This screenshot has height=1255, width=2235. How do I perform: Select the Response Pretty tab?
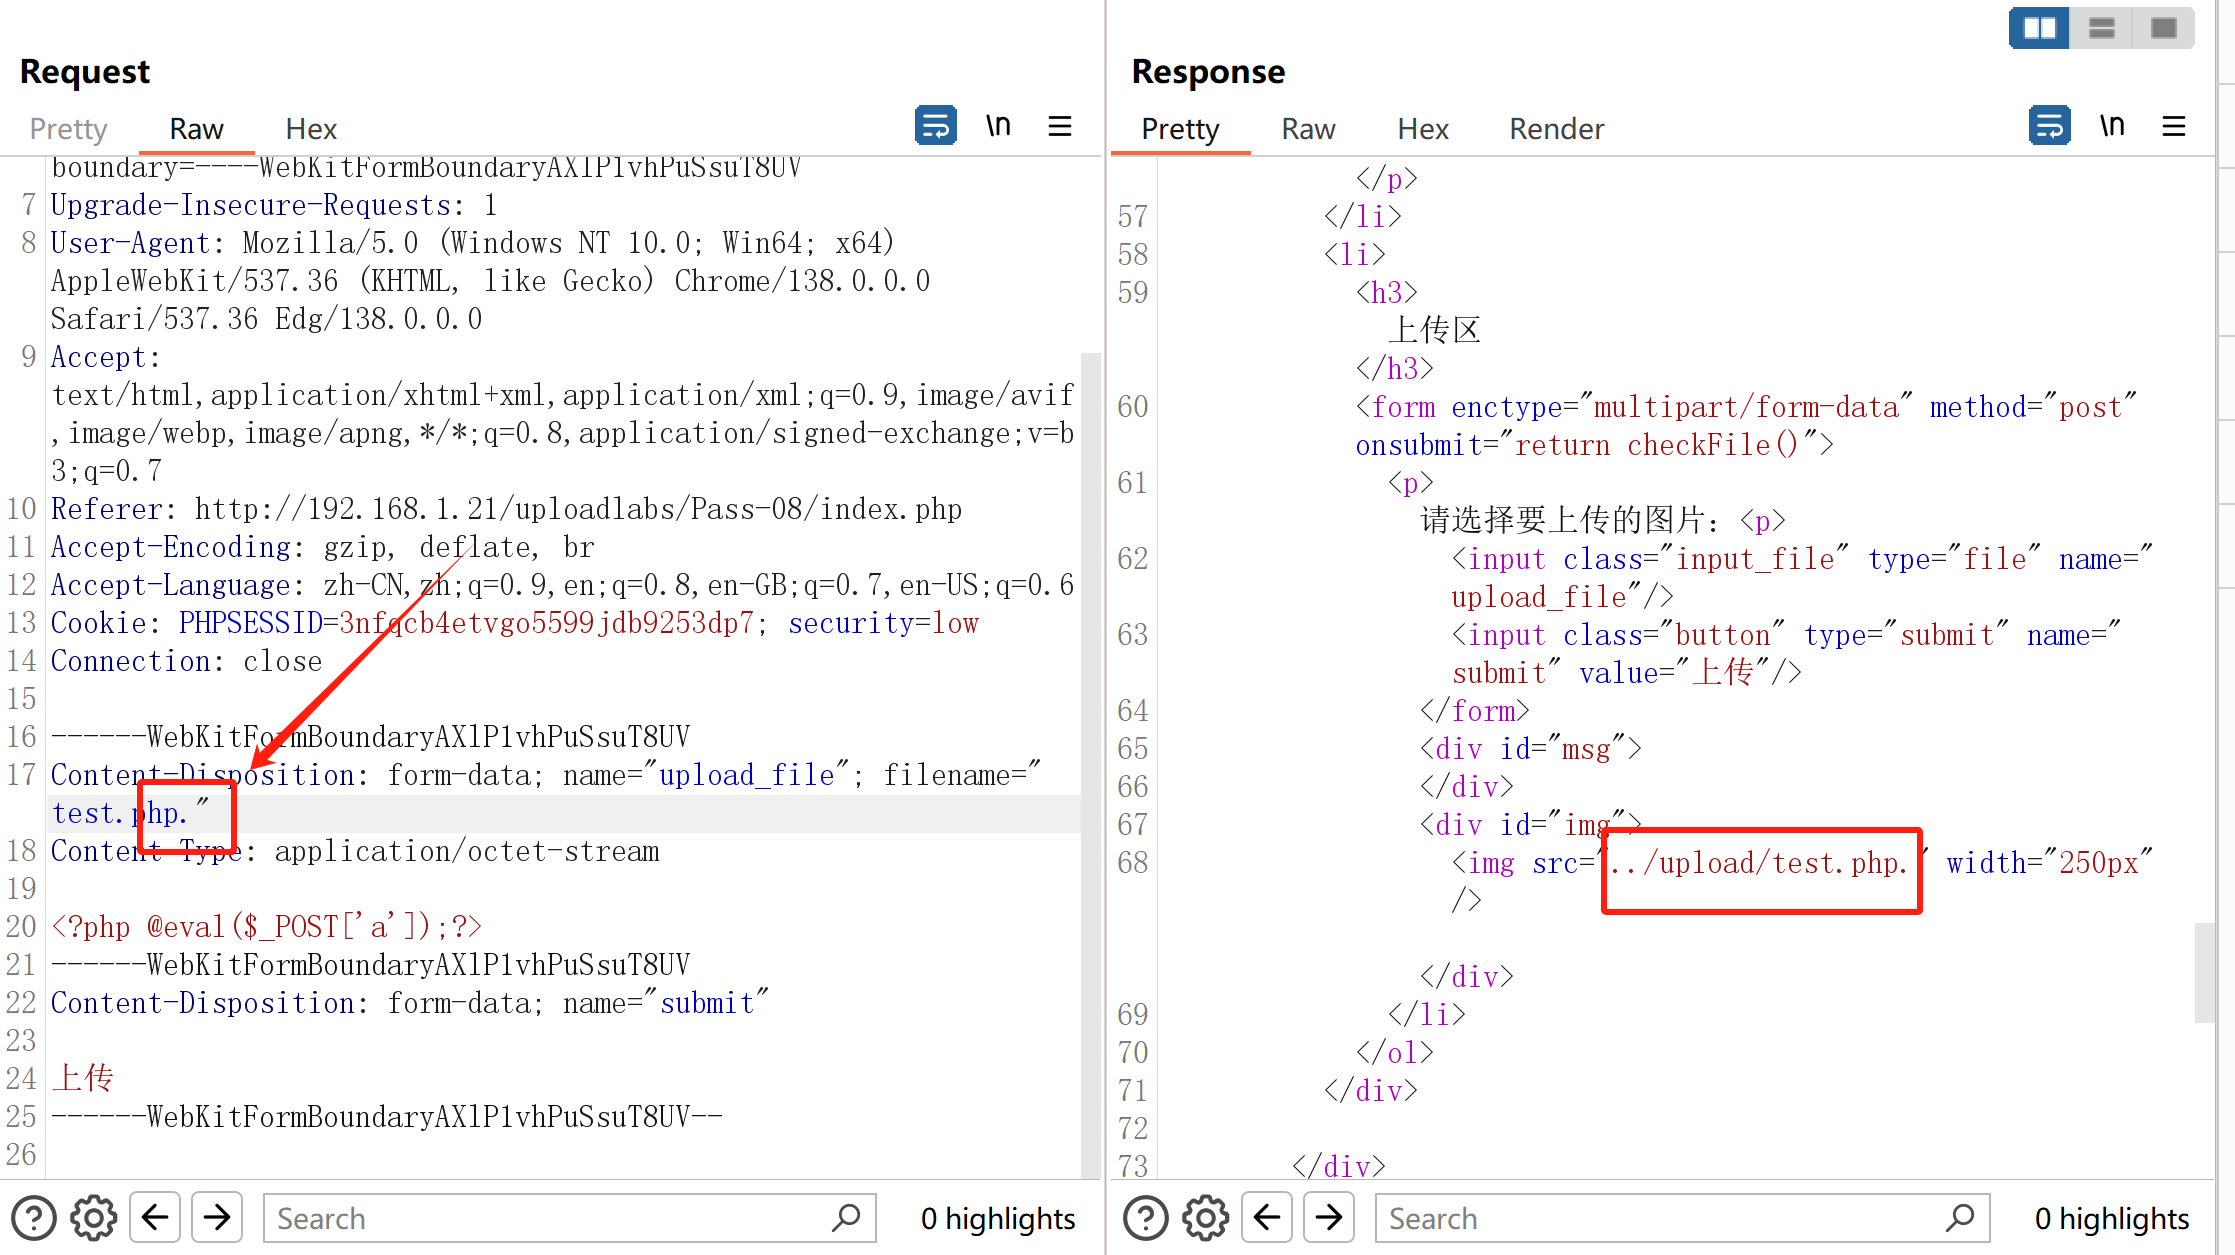(x=1180, y=129)
